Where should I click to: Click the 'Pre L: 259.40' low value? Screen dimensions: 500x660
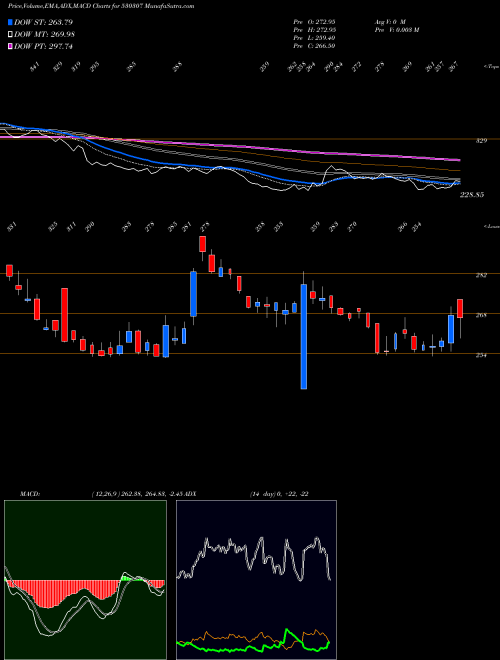(314, 38)
